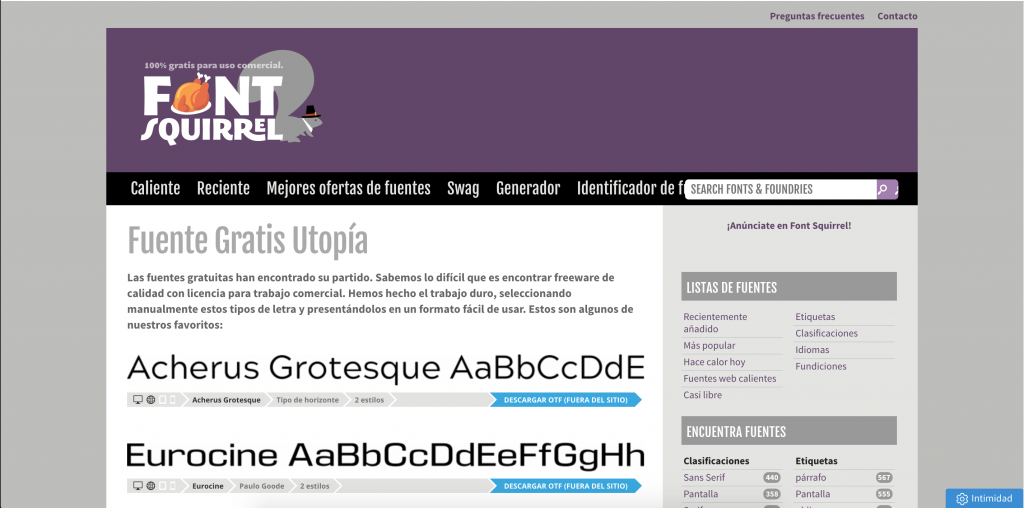The height and width of the screenshot is (508, 1024).
Task: Open Etiquetas in Listas de Fuentes
Action: point(815,317)
